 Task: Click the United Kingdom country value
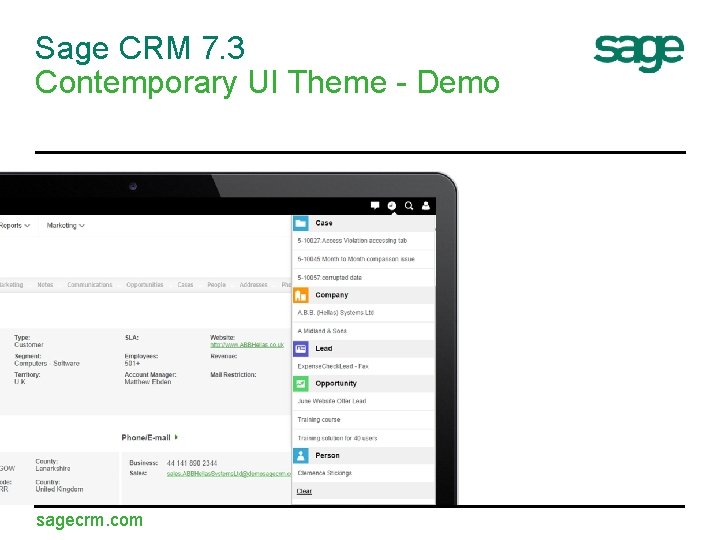[x=59, y=489]
